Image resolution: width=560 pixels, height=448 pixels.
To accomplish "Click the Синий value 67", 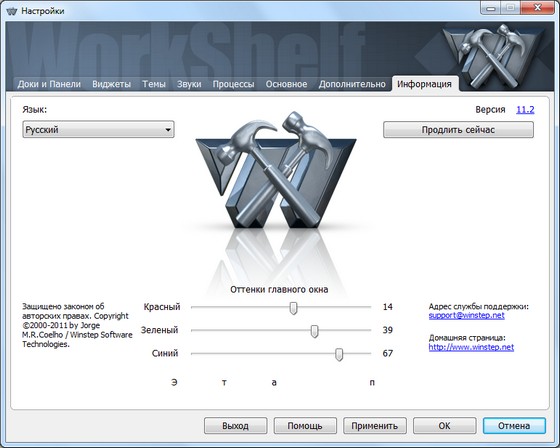I will 388,353.
